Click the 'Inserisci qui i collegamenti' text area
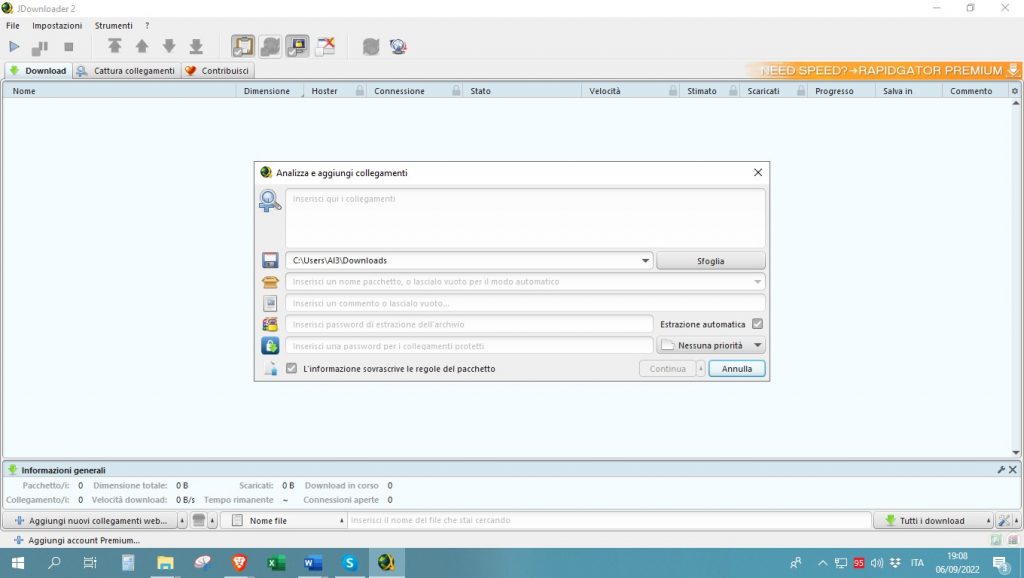This screenshot has height=578, width=1024. click(x=525, y=218)
